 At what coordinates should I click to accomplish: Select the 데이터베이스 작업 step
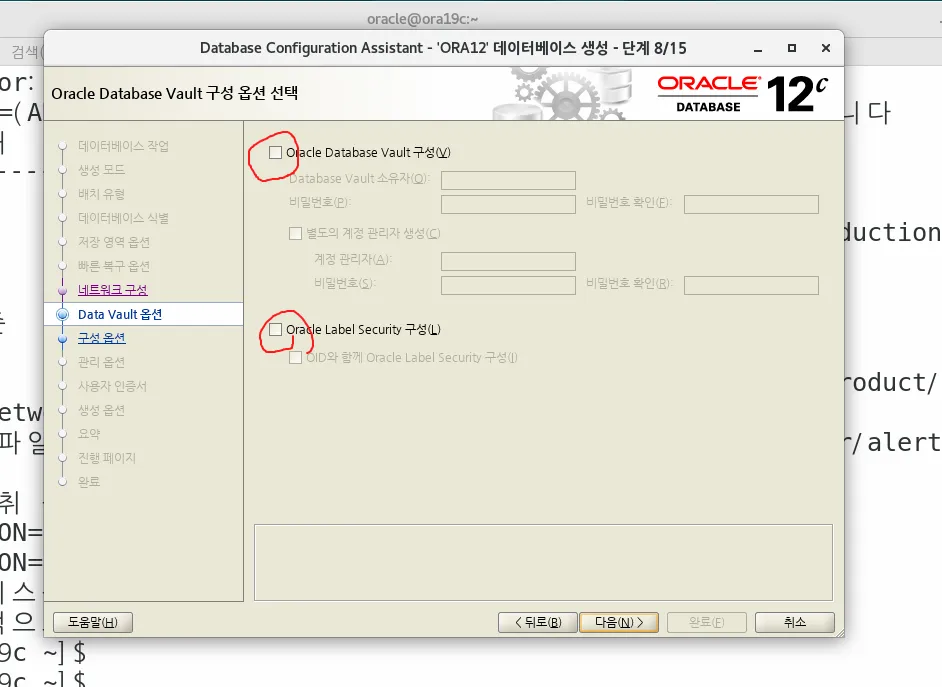123,146
